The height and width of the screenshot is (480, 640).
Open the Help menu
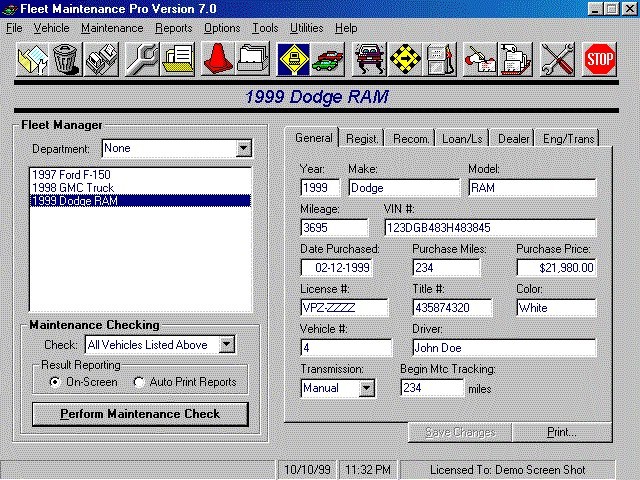tap(346, 28)
